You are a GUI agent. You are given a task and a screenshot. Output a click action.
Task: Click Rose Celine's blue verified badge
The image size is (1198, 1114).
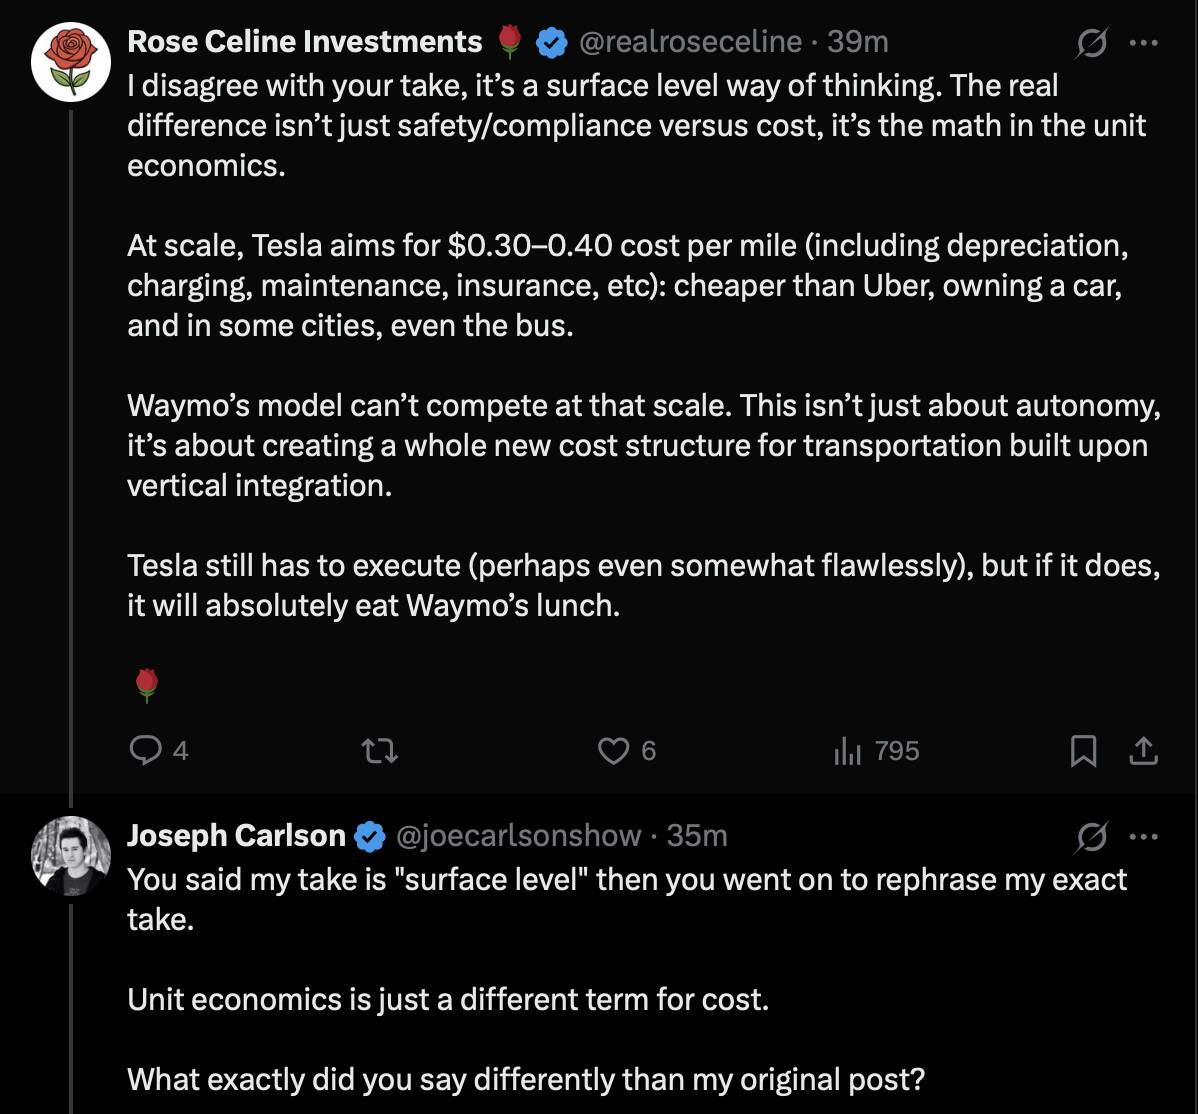551,42
